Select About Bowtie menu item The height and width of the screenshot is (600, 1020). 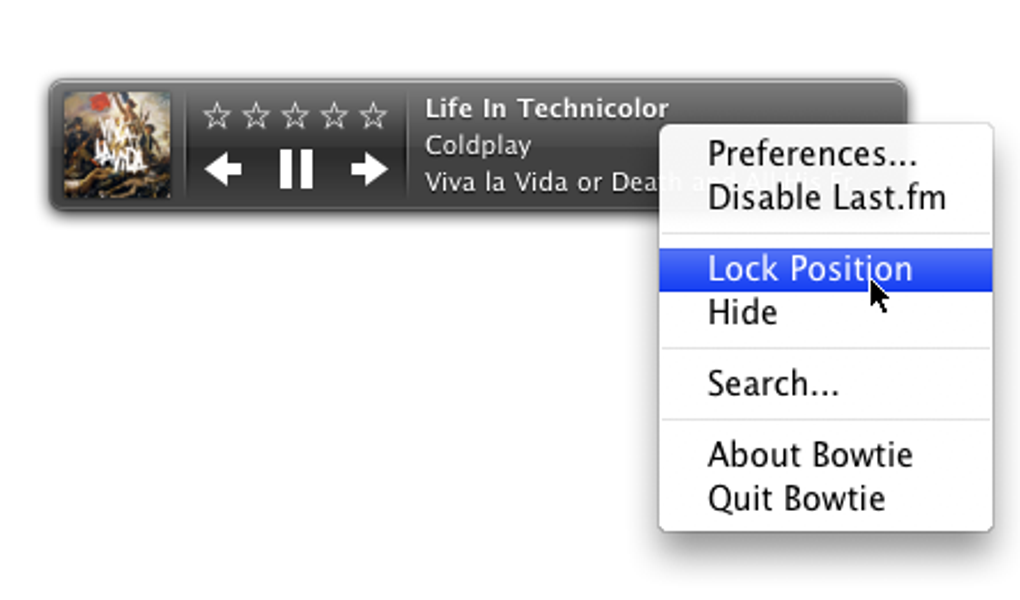click(x=810, y=455)
